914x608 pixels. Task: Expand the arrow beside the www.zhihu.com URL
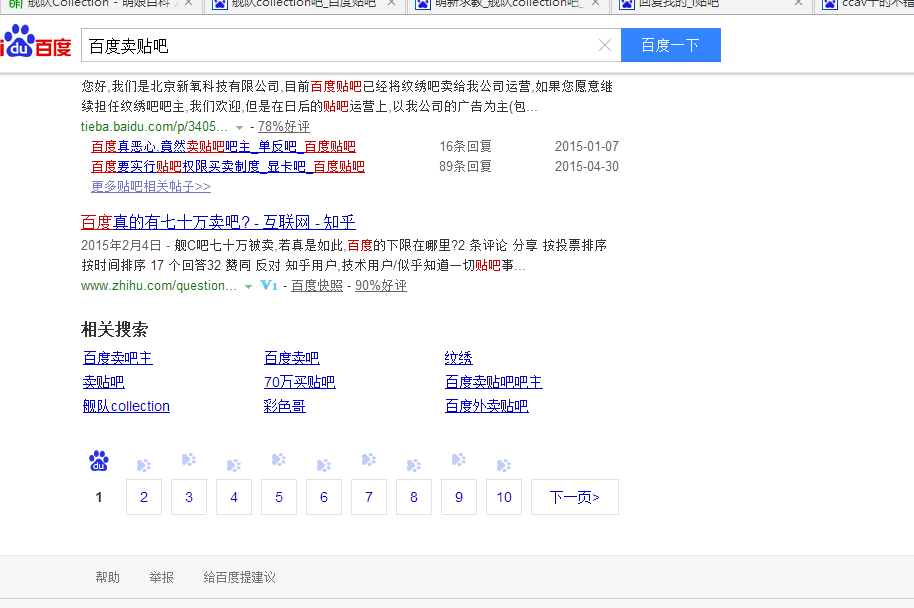(248, 286)
